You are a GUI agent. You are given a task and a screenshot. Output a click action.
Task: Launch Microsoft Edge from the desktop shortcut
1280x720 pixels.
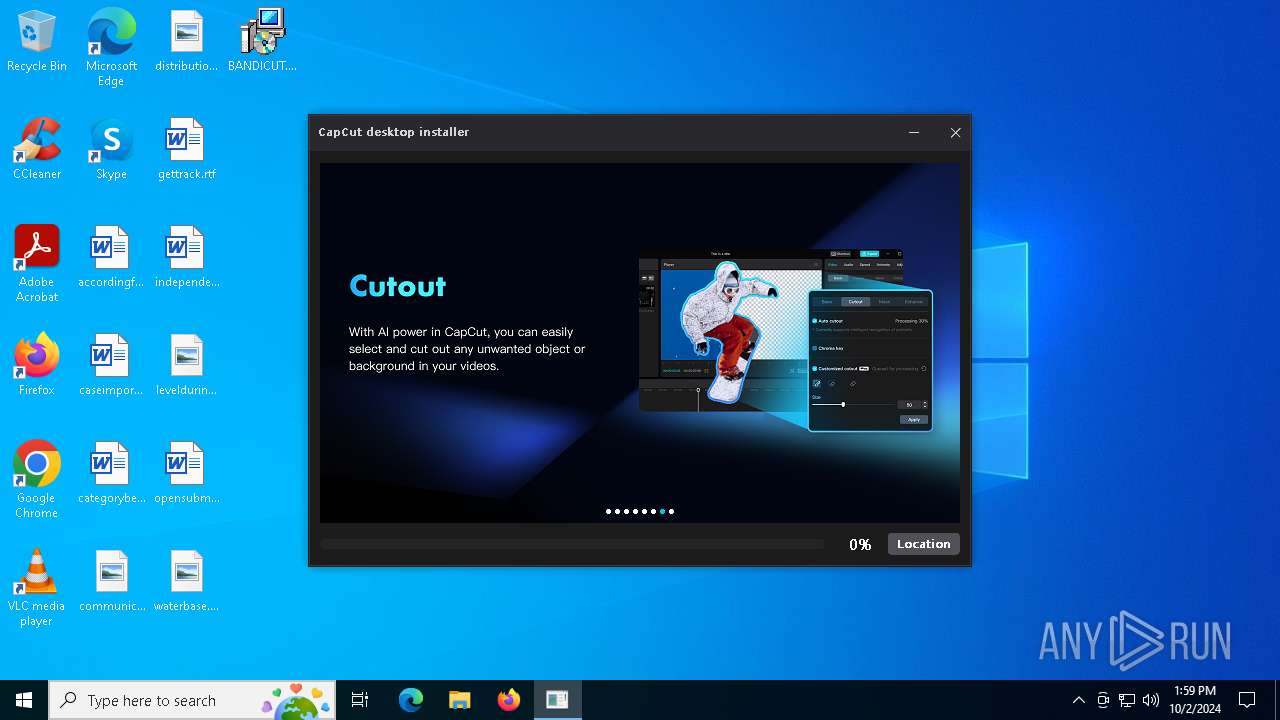coord(111,47)
